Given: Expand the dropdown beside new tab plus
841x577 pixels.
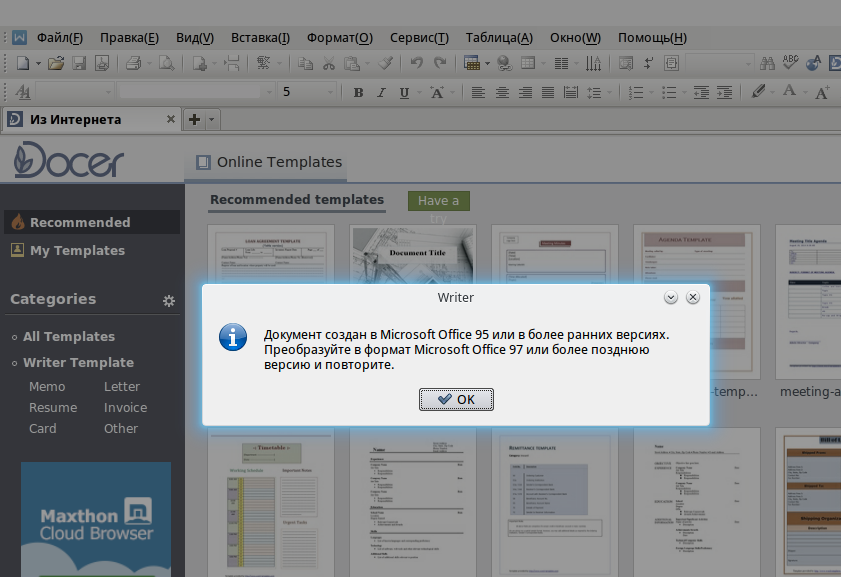Looking at the screenshot, I should click(x=211, y=120).
